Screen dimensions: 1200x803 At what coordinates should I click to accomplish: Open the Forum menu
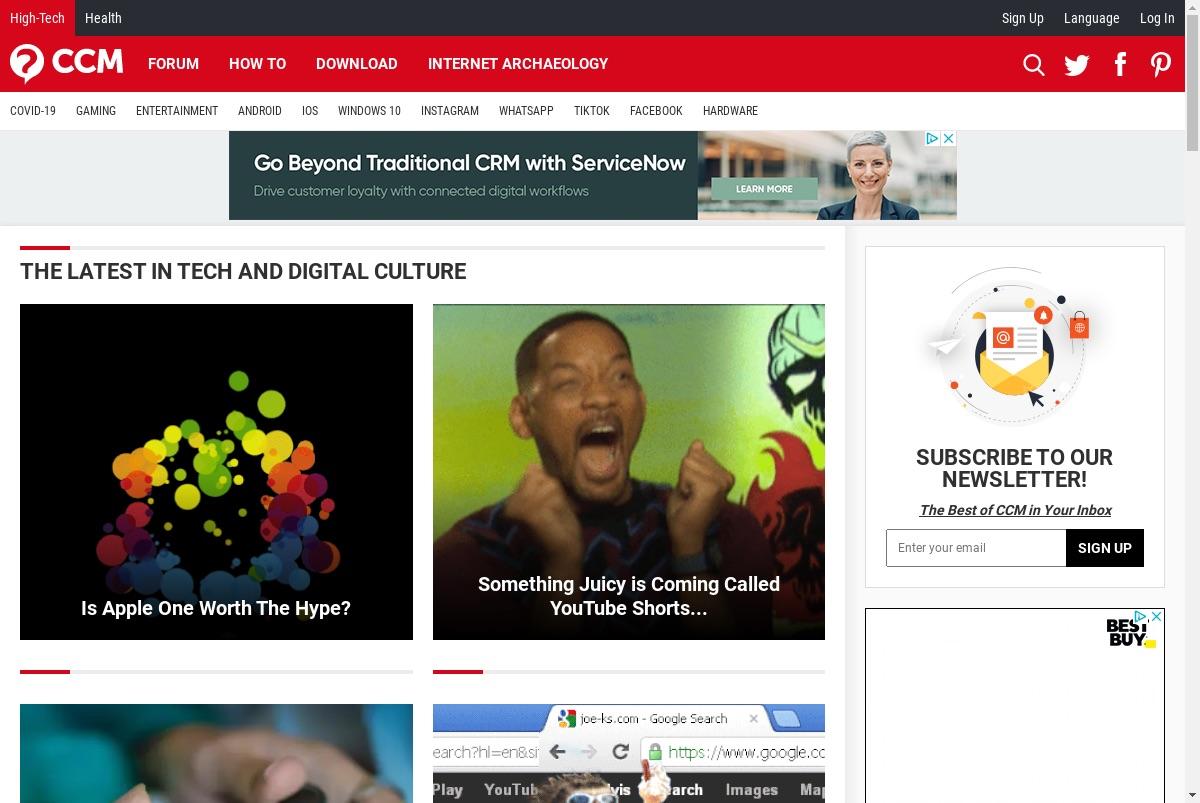click(x=173, y=64)
